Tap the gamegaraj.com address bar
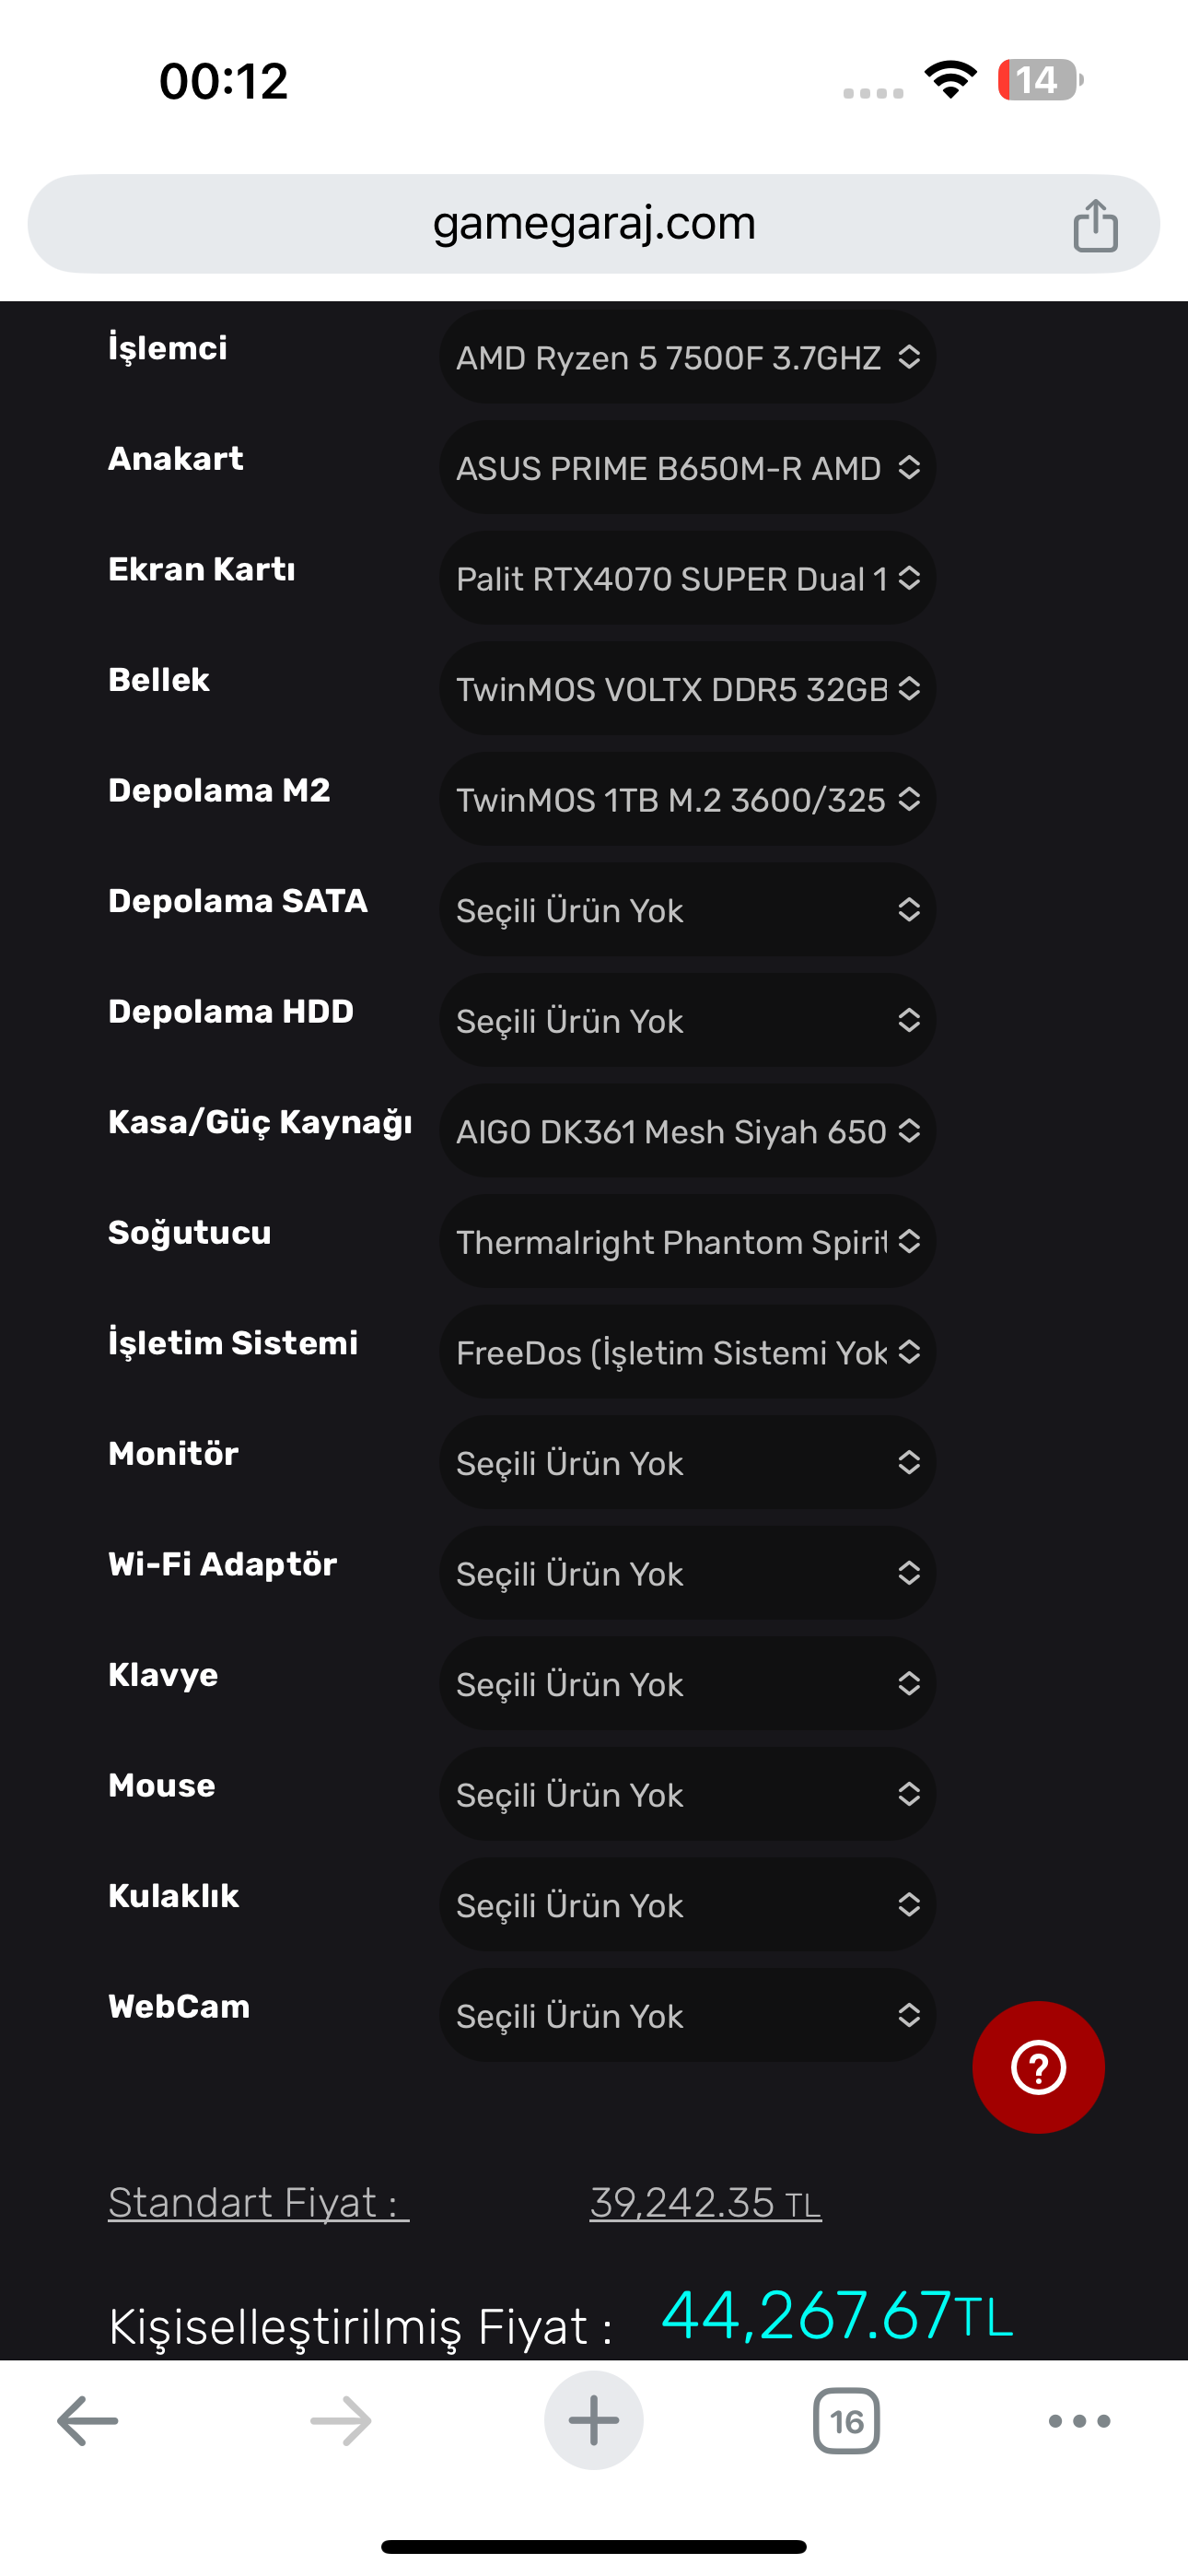The image size is (1188, 2576). 594,224
